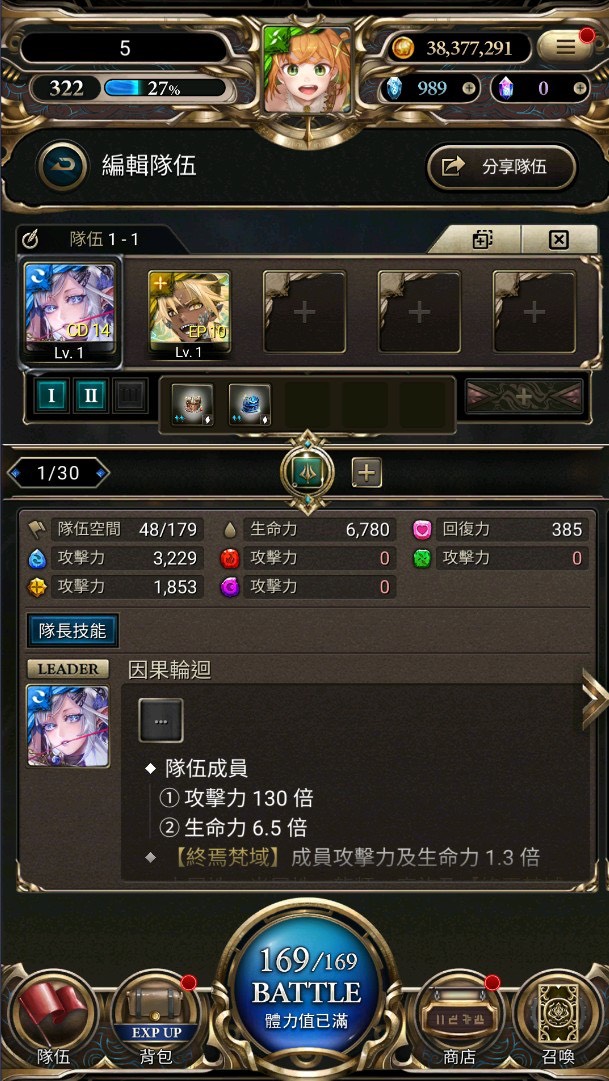The width and height of the screenshot is (609, 1081).
Task: Add purple crystals with the plus icon
Action: point(579,88)
